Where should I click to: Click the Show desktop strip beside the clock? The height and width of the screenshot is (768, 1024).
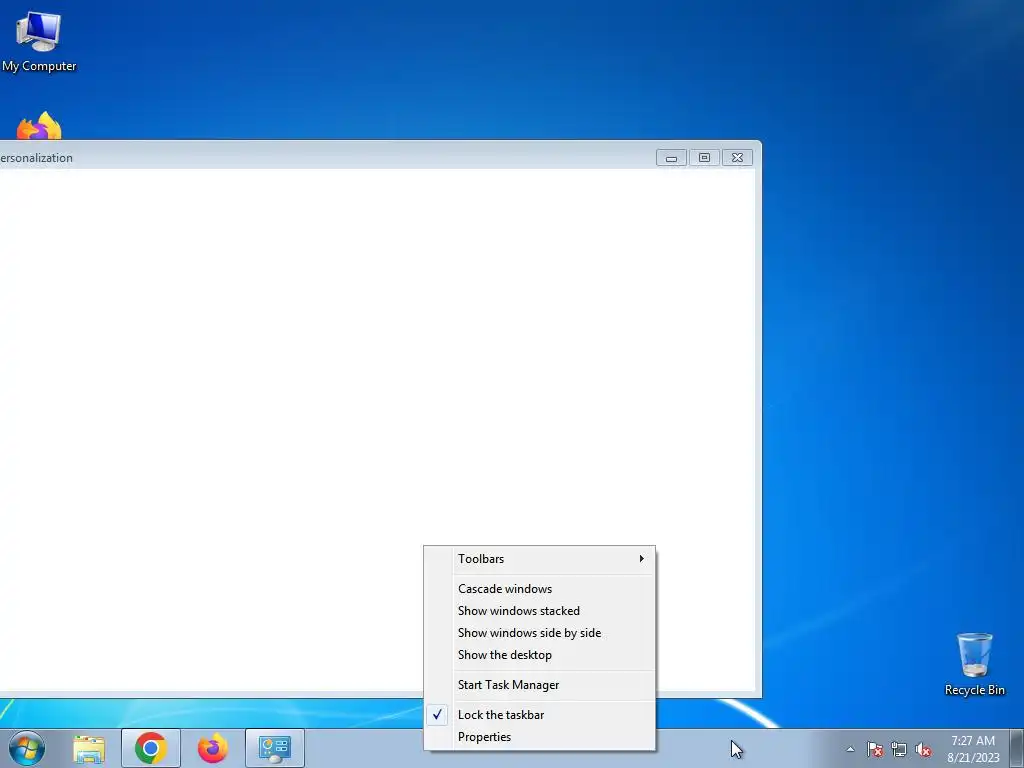point(1017,749)
